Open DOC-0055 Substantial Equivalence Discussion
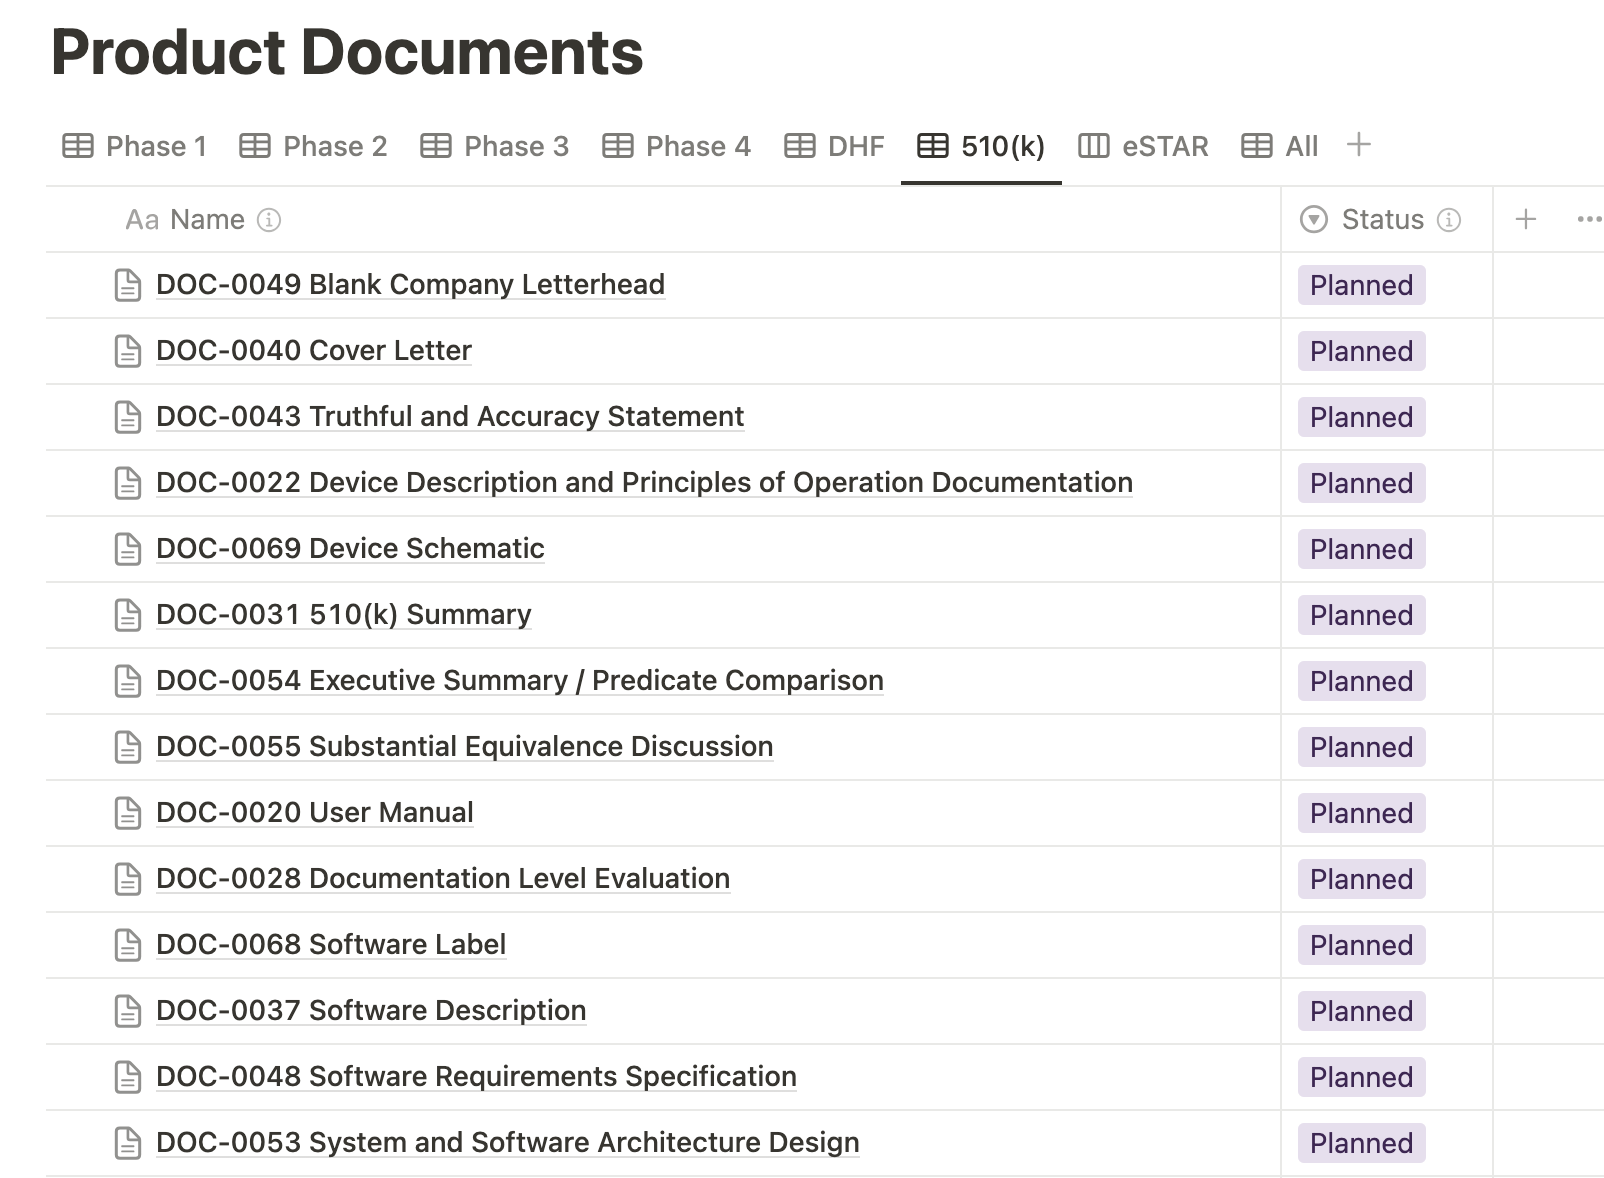This screenshot has height=1178, width=1604. [x=464, y=747]
